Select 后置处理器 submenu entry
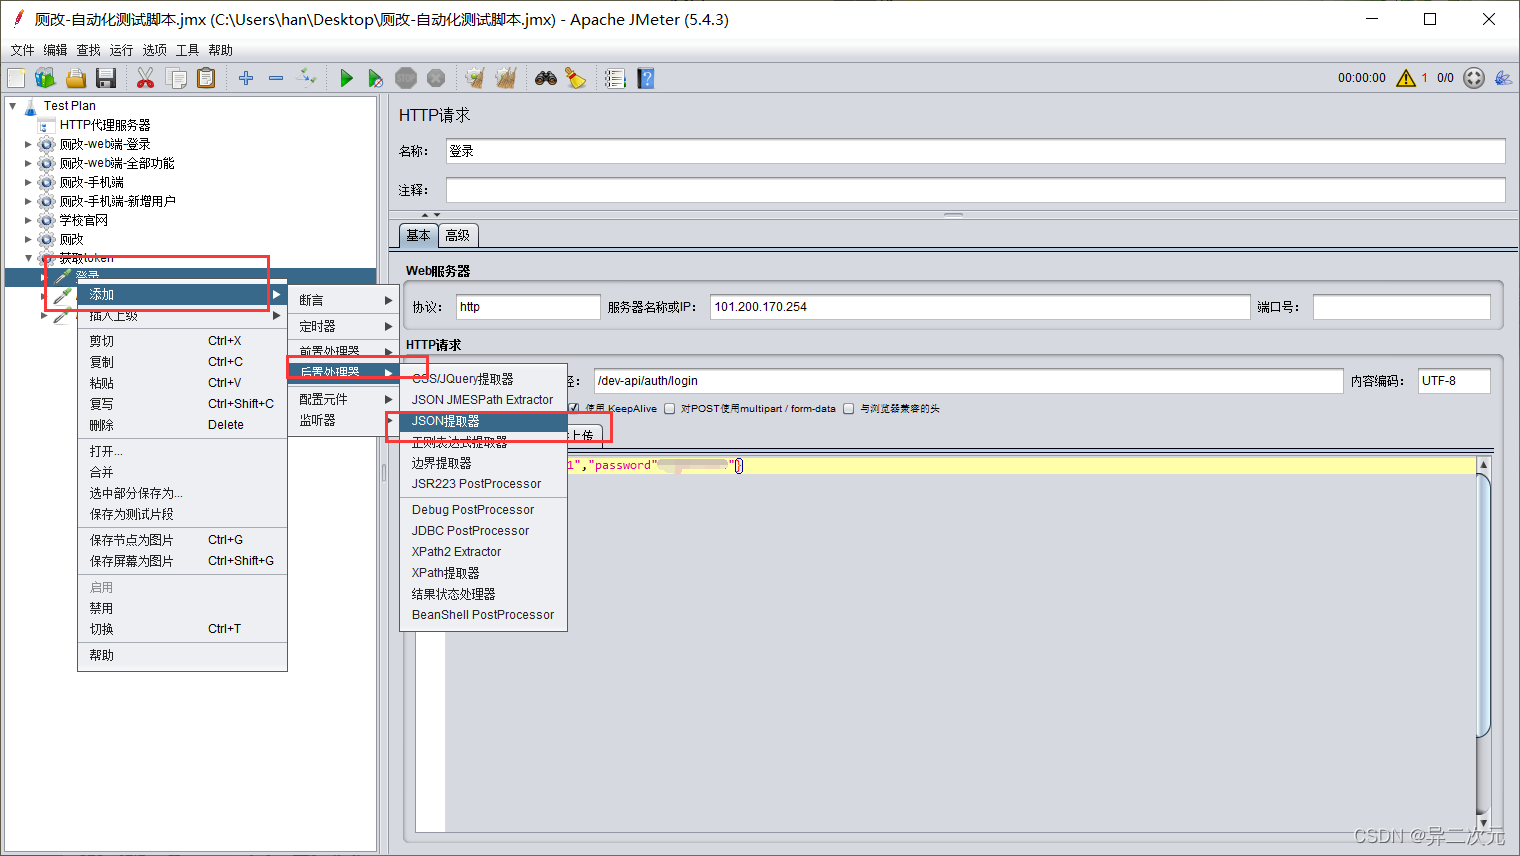The image size is (1520, 856). 344,372
